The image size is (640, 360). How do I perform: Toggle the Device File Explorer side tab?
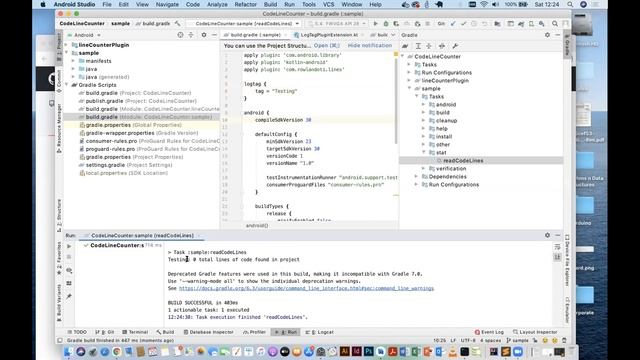click(567, 259)
